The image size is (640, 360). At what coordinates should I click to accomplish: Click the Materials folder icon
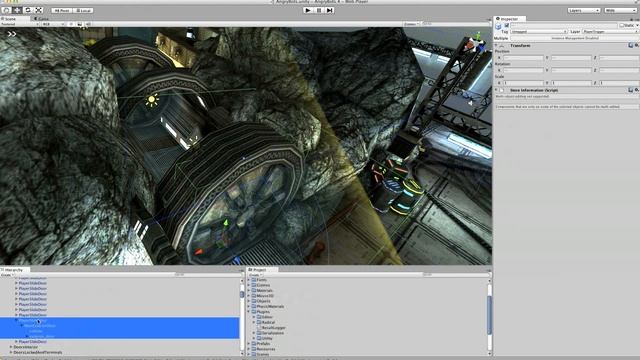pyautogui.click(x=254, y=291)
